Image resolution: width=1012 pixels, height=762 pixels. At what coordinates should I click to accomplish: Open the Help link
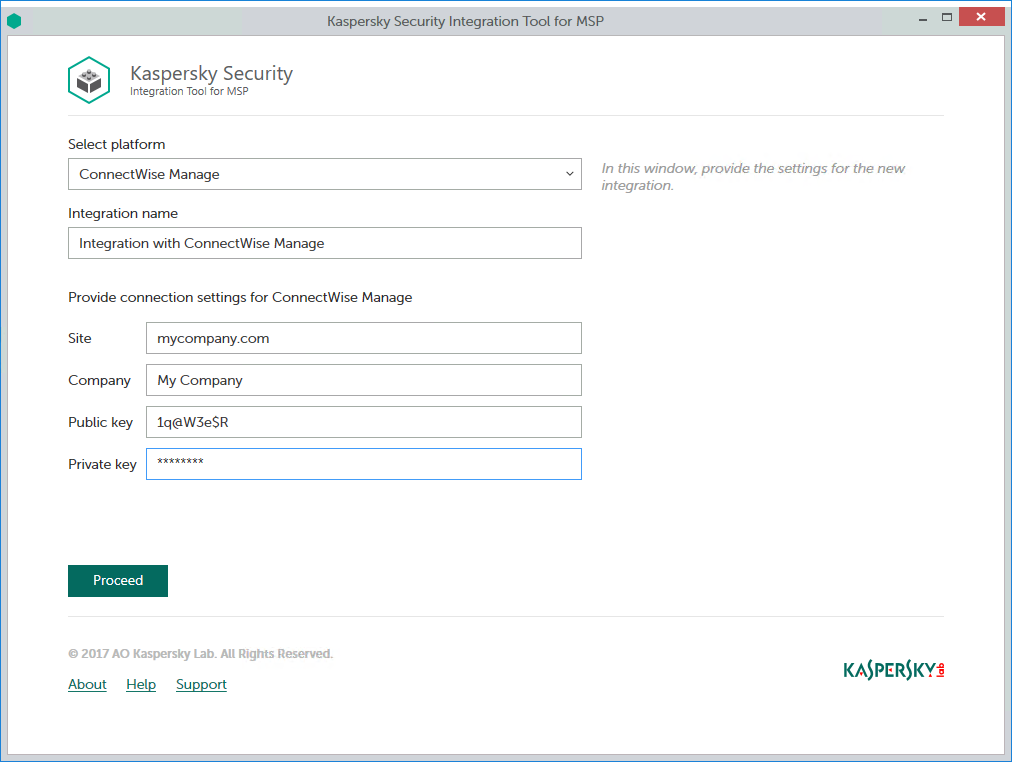(141, 684)
